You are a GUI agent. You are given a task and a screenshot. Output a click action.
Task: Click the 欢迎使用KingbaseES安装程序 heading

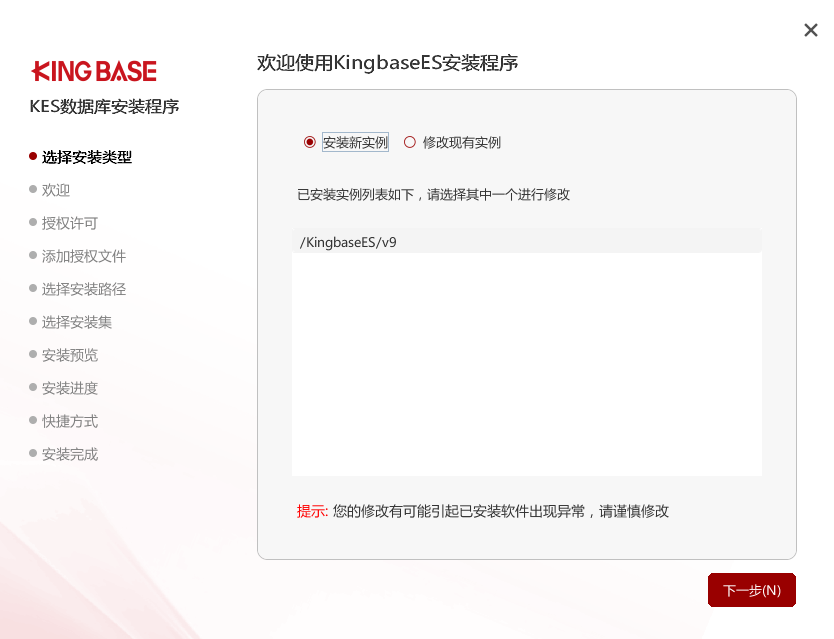pyautogui.click(x=387, y=63)
